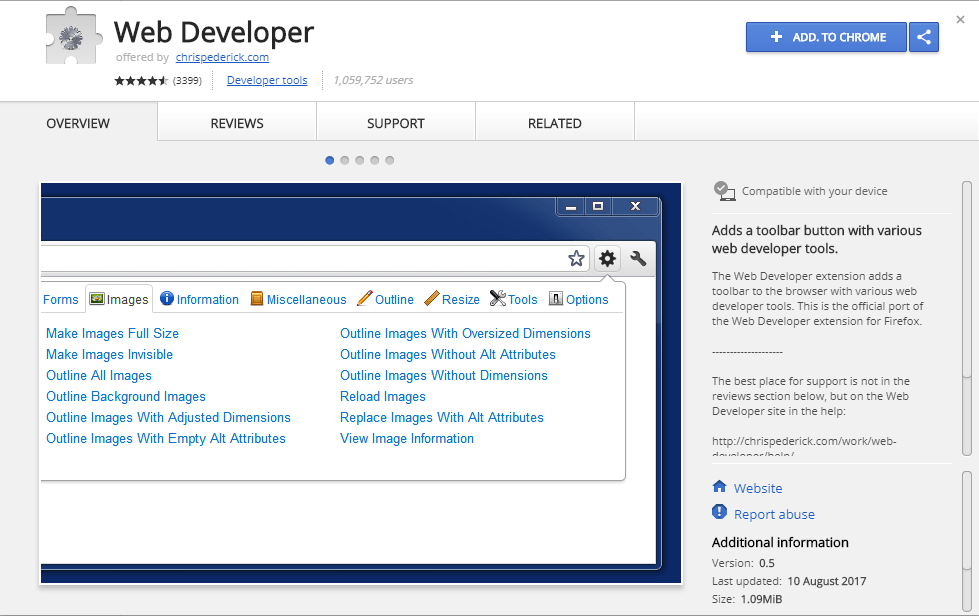Screen dimensions: 979x616
Task: Switch to the Support tab
Action: tap(396, 123)
